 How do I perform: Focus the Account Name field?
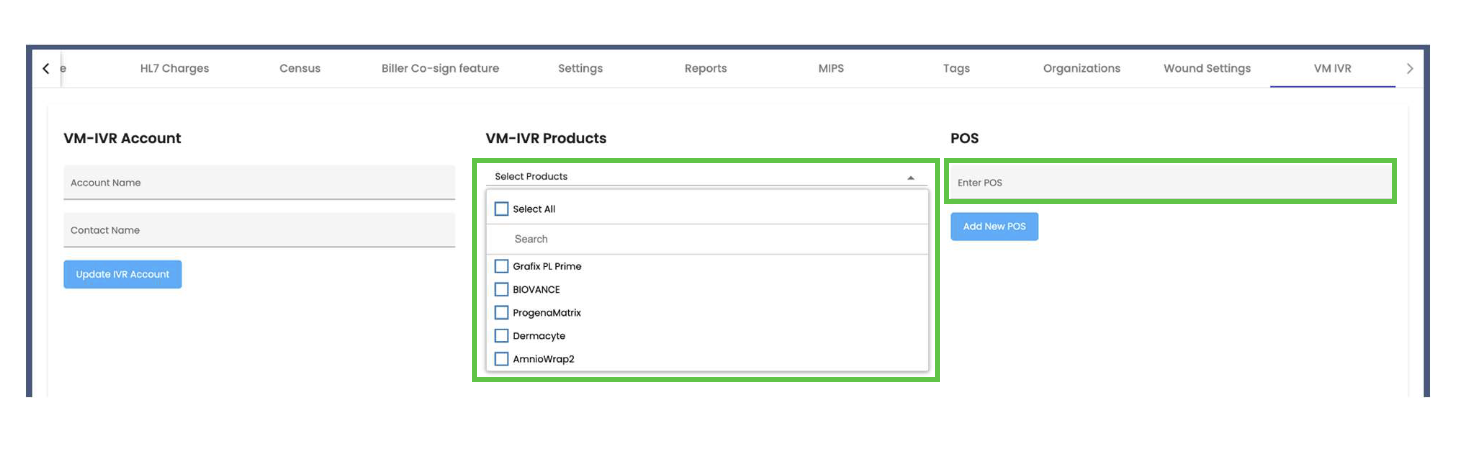pos(259,183)
